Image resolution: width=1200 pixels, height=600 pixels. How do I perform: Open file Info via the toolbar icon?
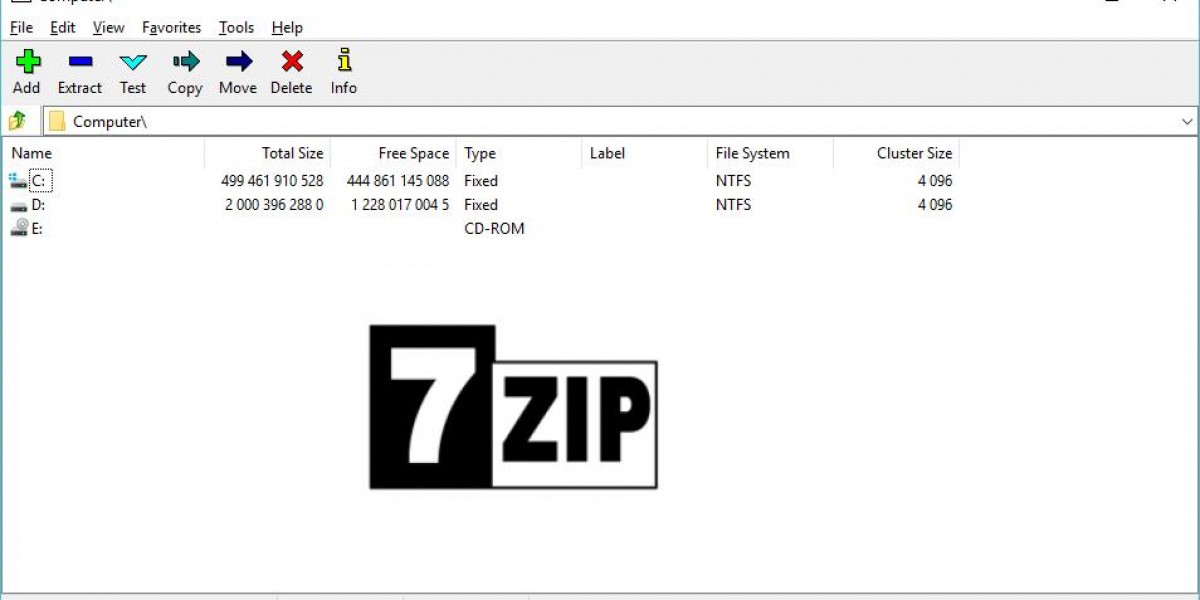click(x=343, y=62)
